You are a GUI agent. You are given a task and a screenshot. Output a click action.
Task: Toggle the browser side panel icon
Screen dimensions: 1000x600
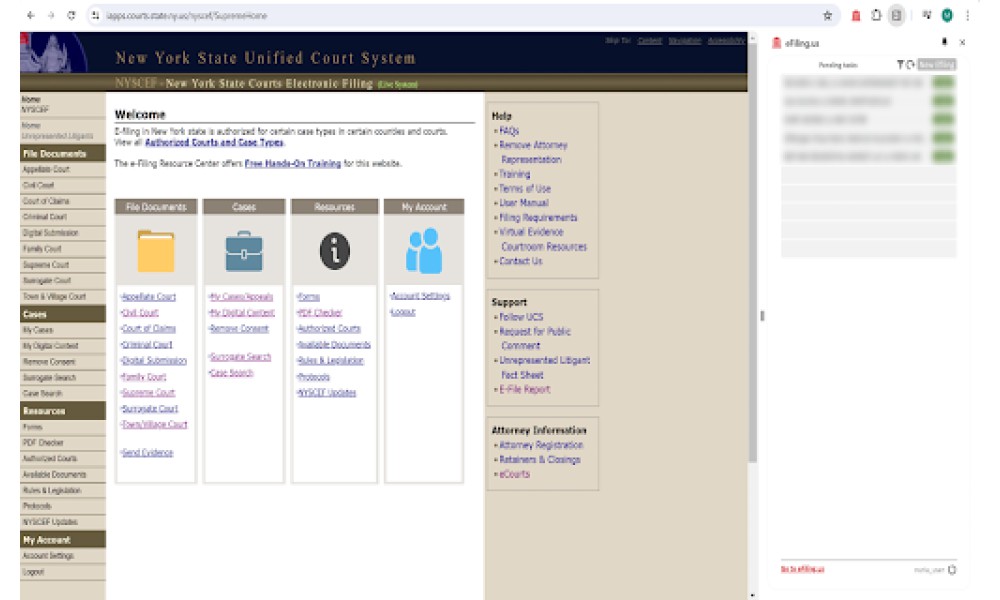[x=897, y=15]
